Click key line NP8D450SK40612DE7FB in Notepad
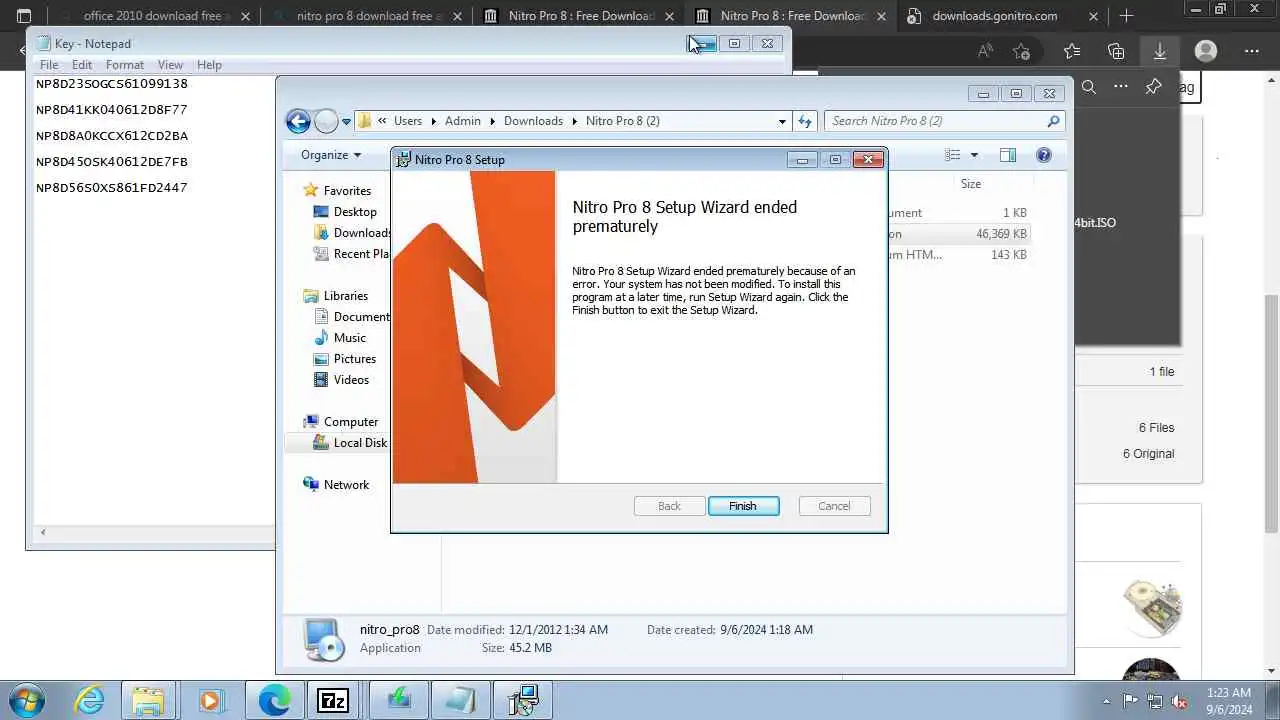1280x720 pixels. [112, 162]
